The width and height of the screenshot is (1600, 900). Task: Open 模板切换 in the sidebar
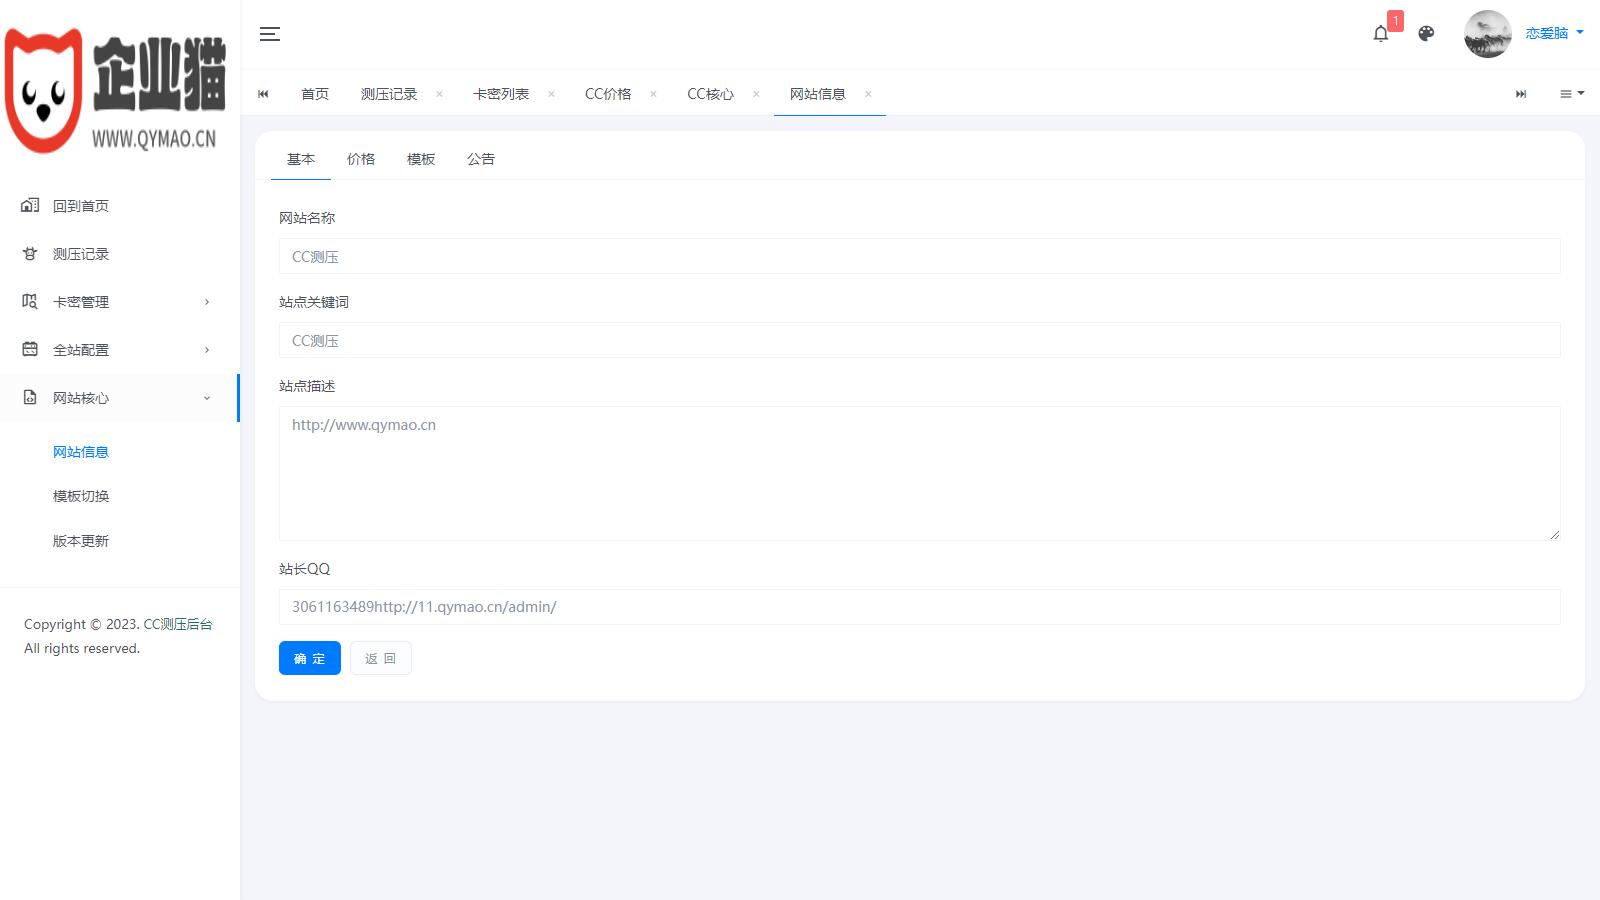click(81, 496)
